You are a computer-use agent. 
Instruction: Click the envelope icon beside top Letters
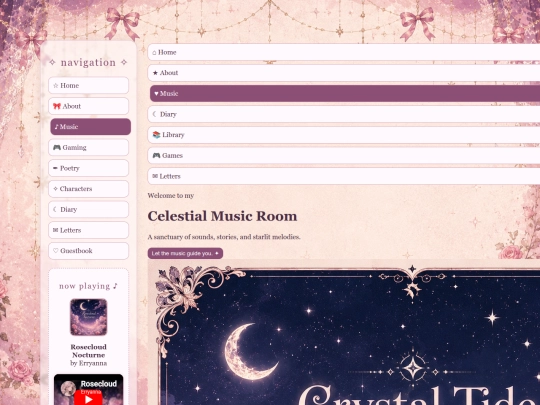(155, 176)
